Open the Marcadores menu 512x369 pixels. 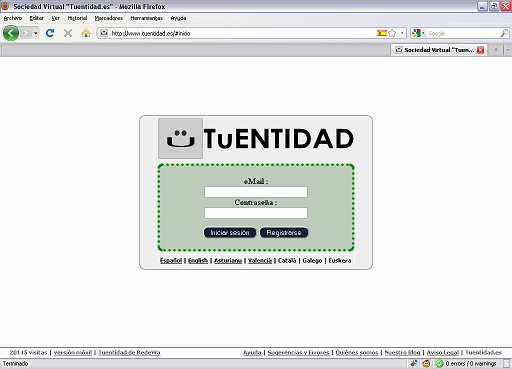(109, 18)
